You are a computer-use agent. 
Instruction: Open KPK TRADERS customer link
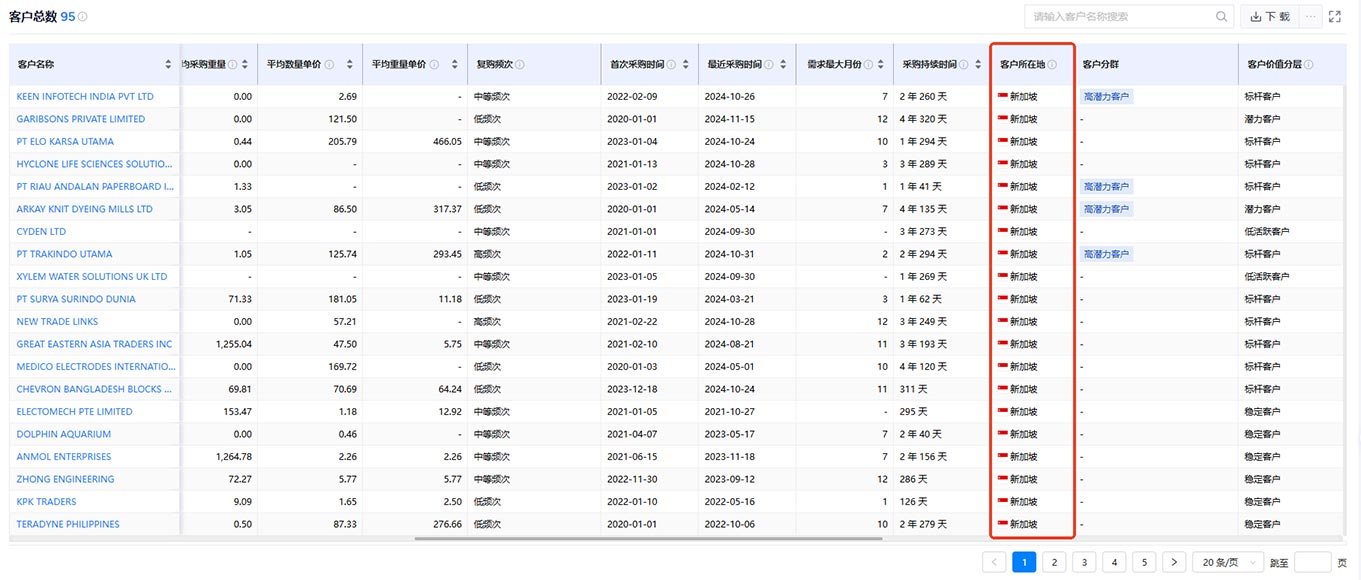coord(46,502)
